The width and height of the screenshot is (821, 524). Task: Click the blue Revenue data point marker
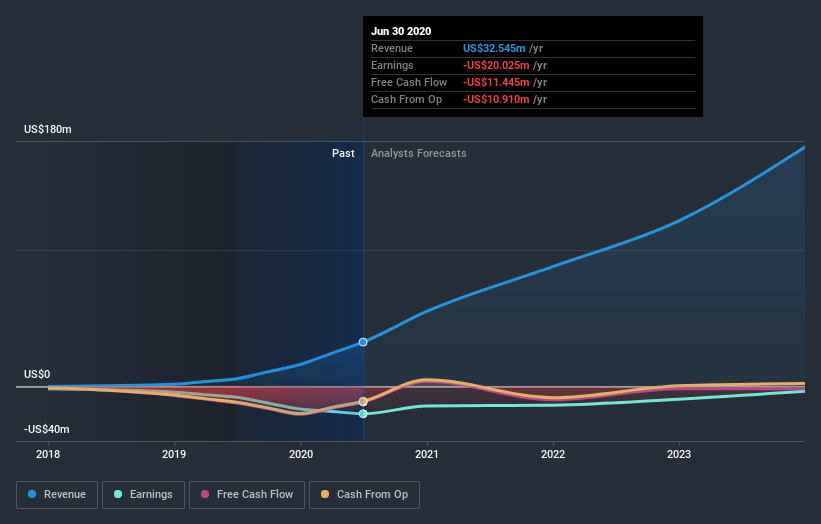(363, 342)
